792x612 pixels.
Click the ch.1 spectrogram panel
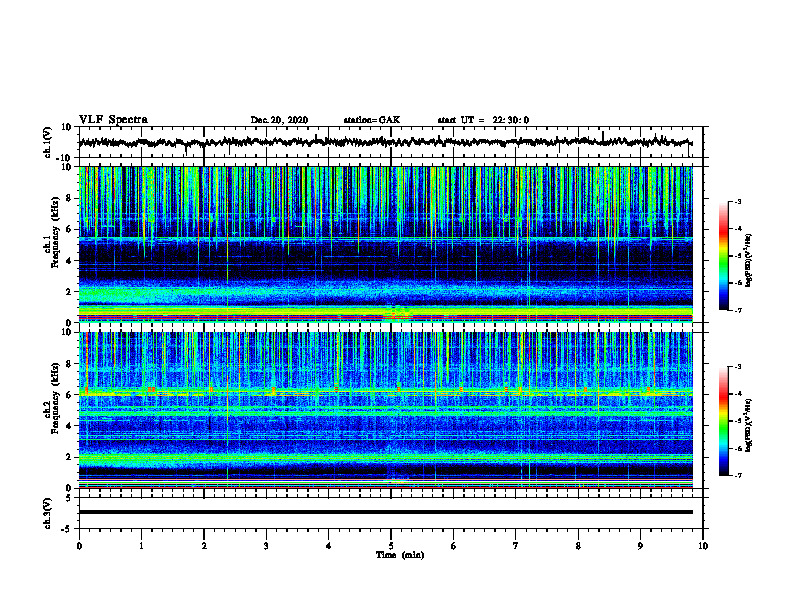coord(385,244)
